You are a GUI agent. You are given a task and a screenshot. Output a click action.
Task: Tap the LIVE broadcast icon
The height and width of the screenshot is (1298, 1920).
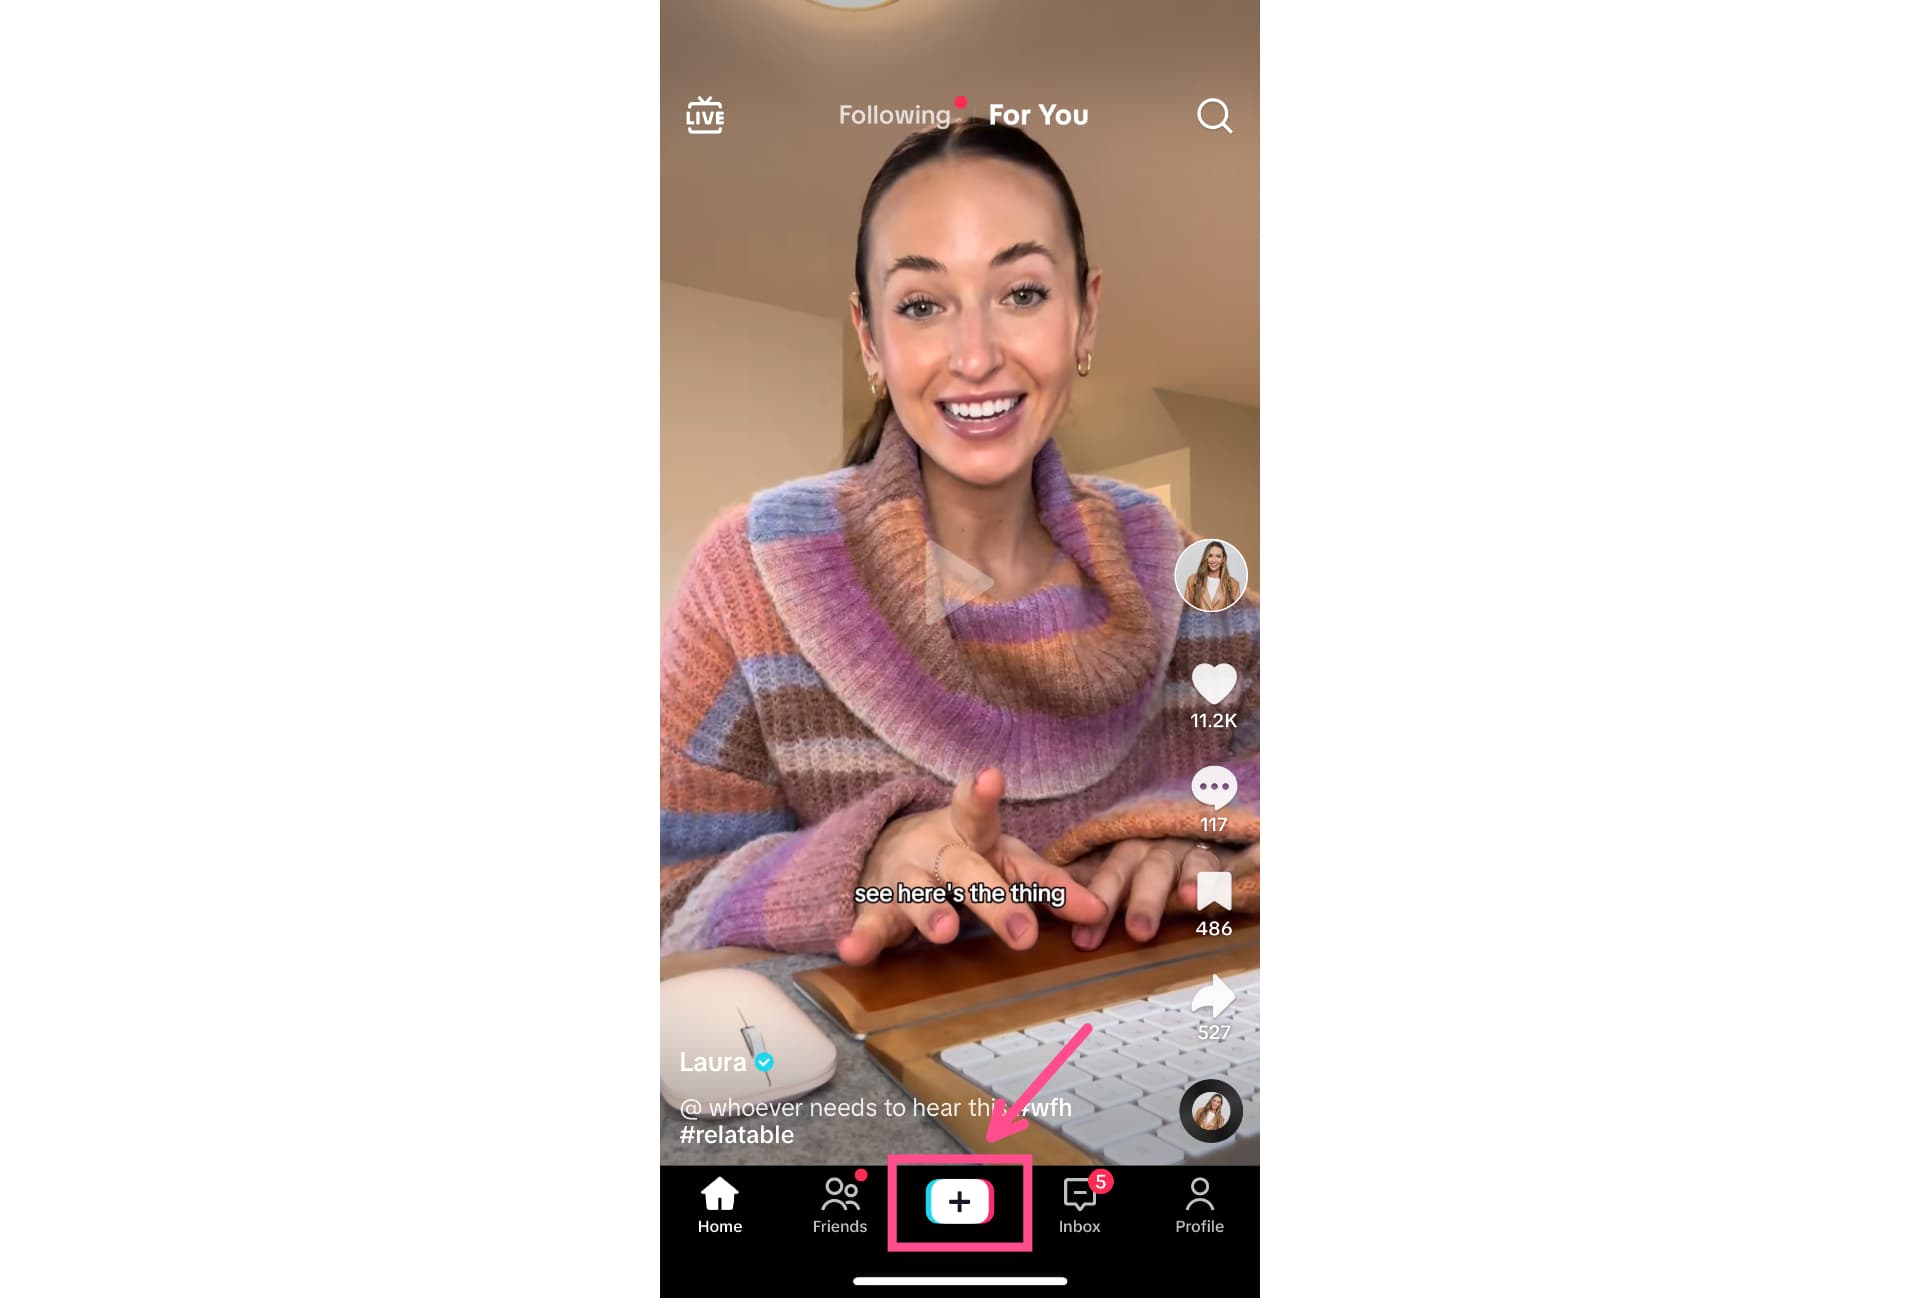[x=705, y=113]
